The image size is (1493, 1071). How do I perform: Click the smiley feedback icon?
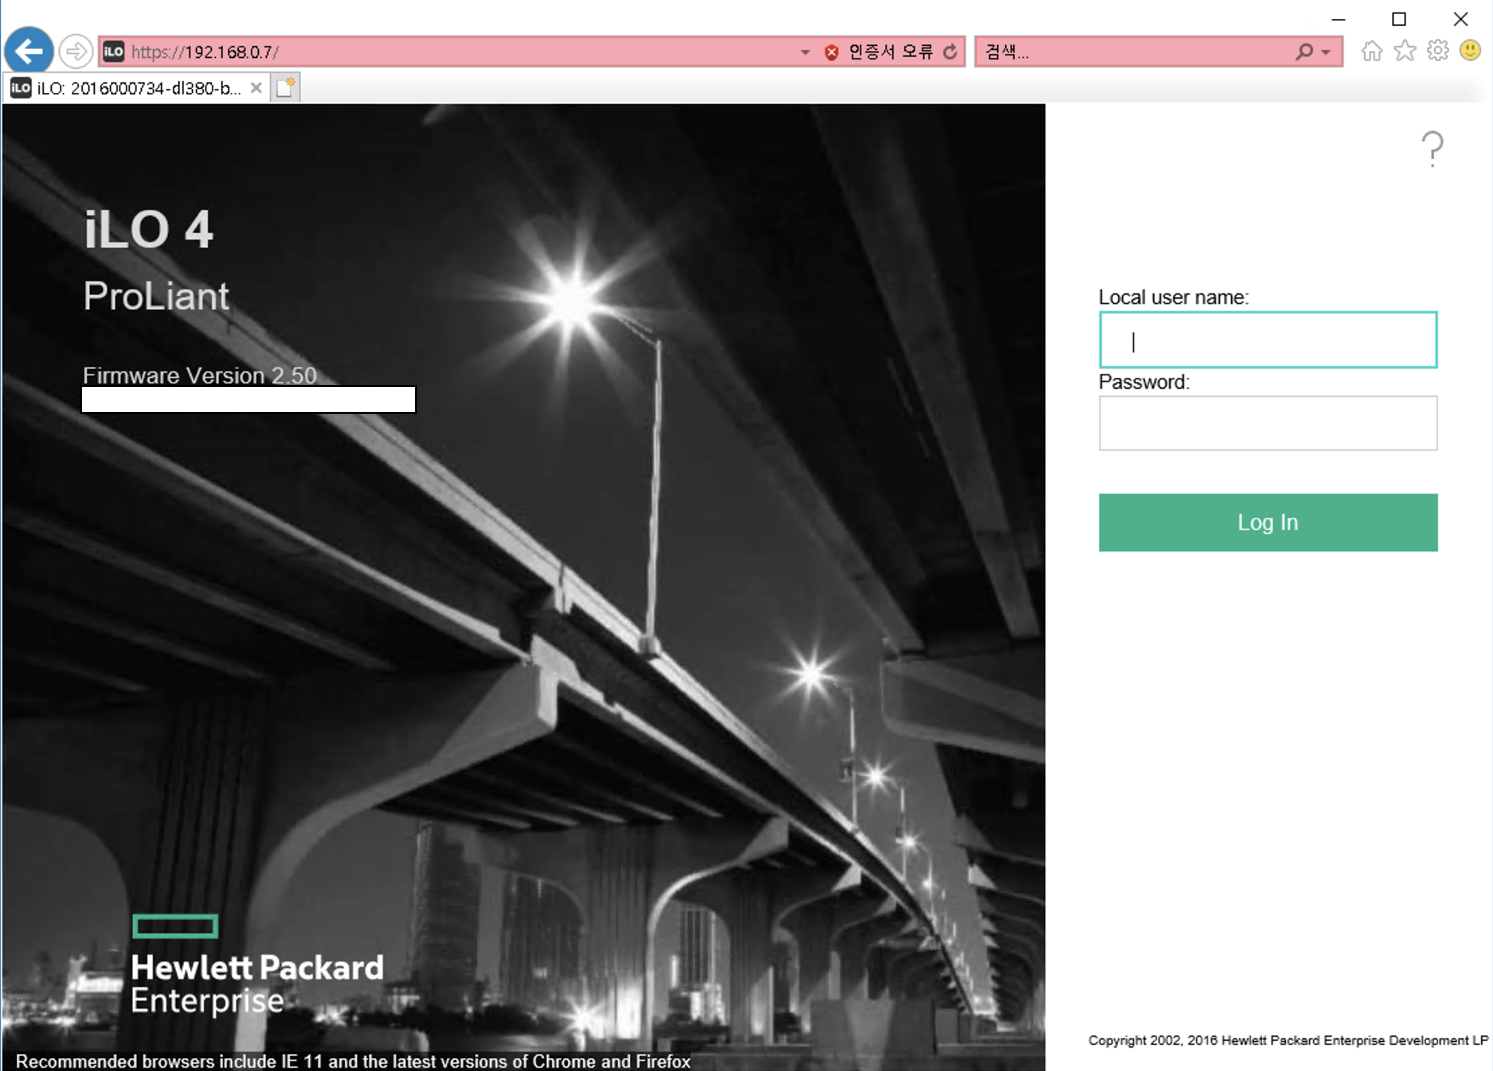pyautogui.click(x=1470, y=50)
